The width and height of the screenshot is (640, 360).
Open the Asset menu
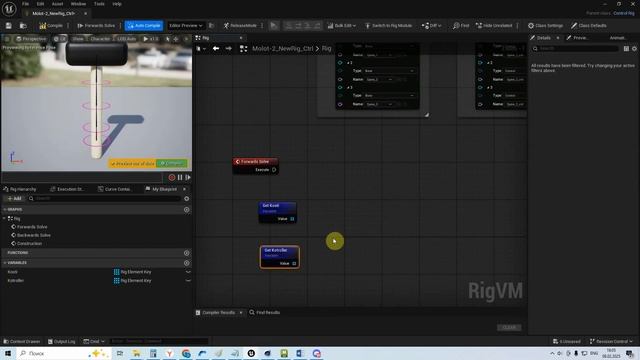click(x=57, y=4)
